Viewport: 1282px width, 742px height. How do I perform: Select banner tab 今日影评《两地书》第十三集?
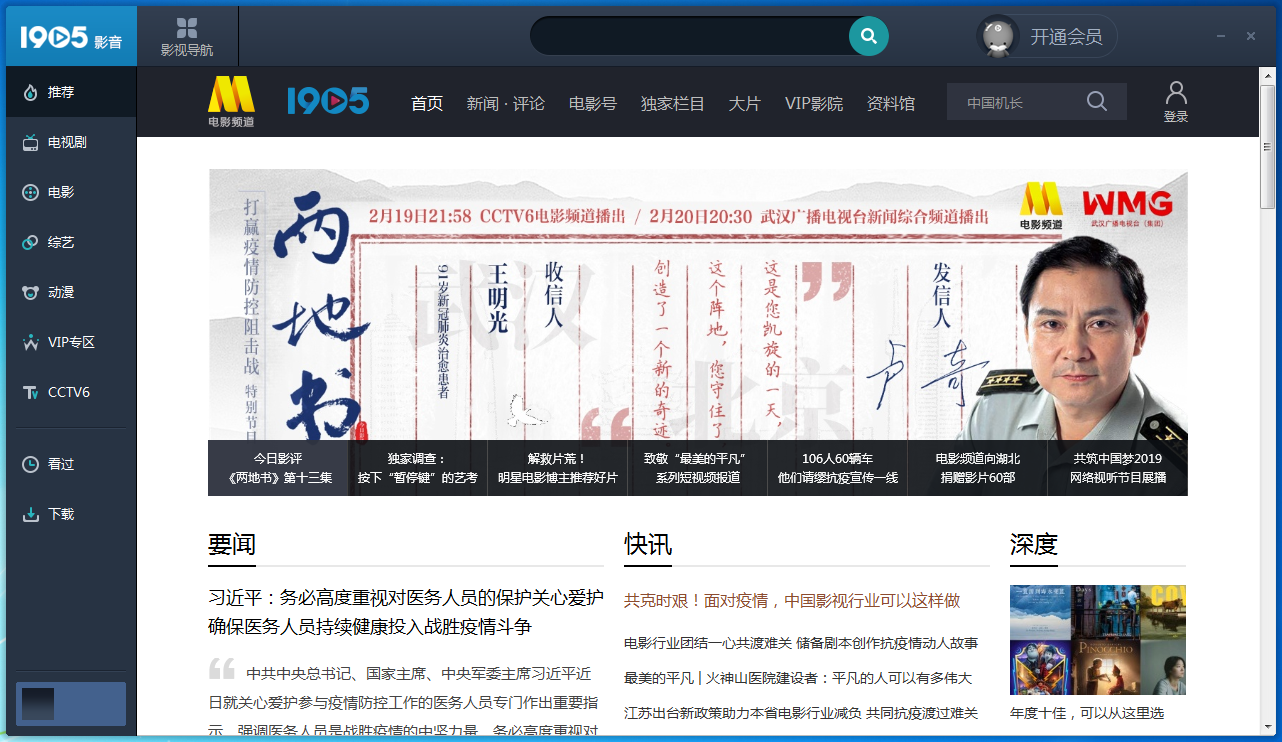[x=278, y=468]
